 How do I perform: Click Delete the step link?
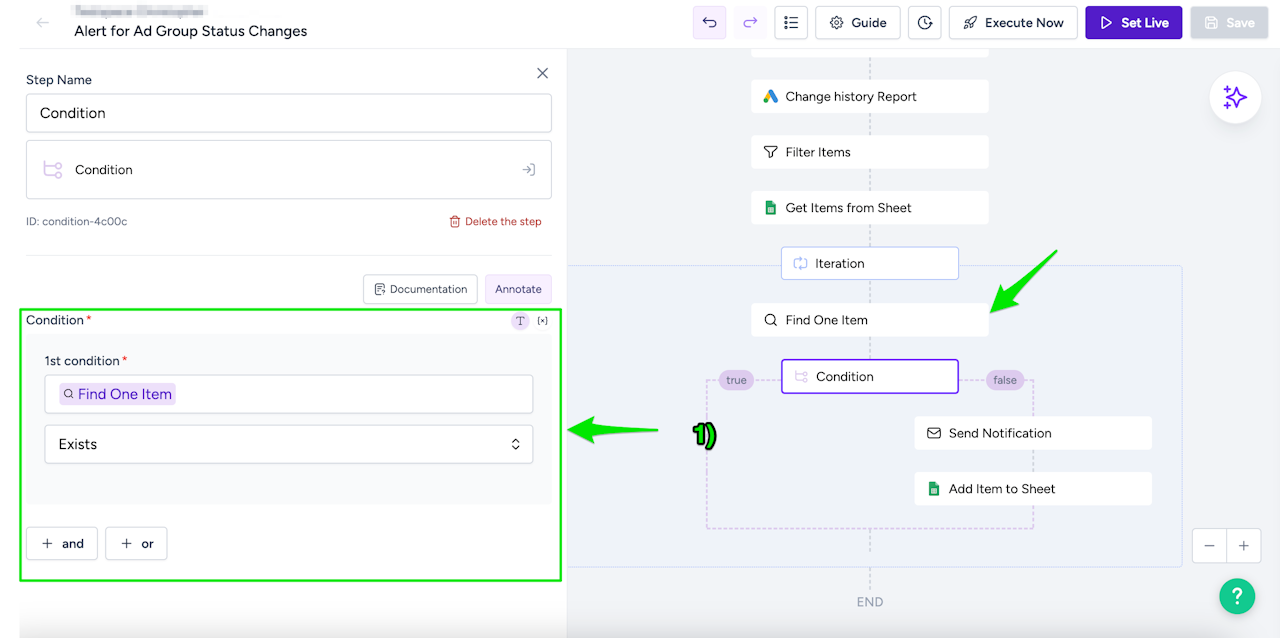496,222
